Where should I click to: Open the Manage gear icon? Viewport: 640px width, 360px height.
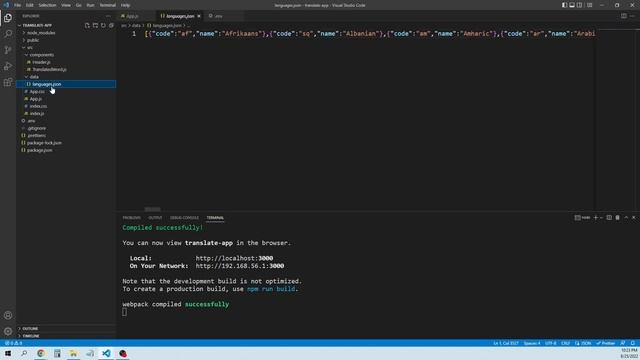8,331
